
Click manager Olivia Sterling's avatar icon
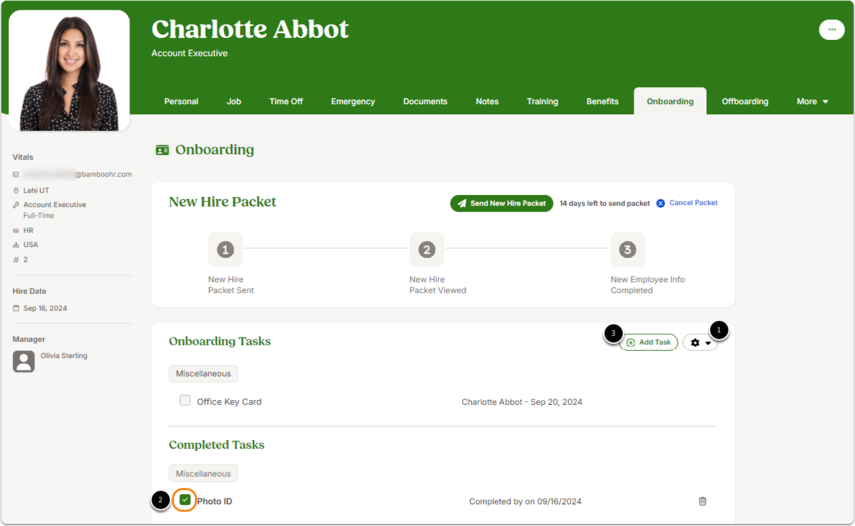tap(23, 361)
